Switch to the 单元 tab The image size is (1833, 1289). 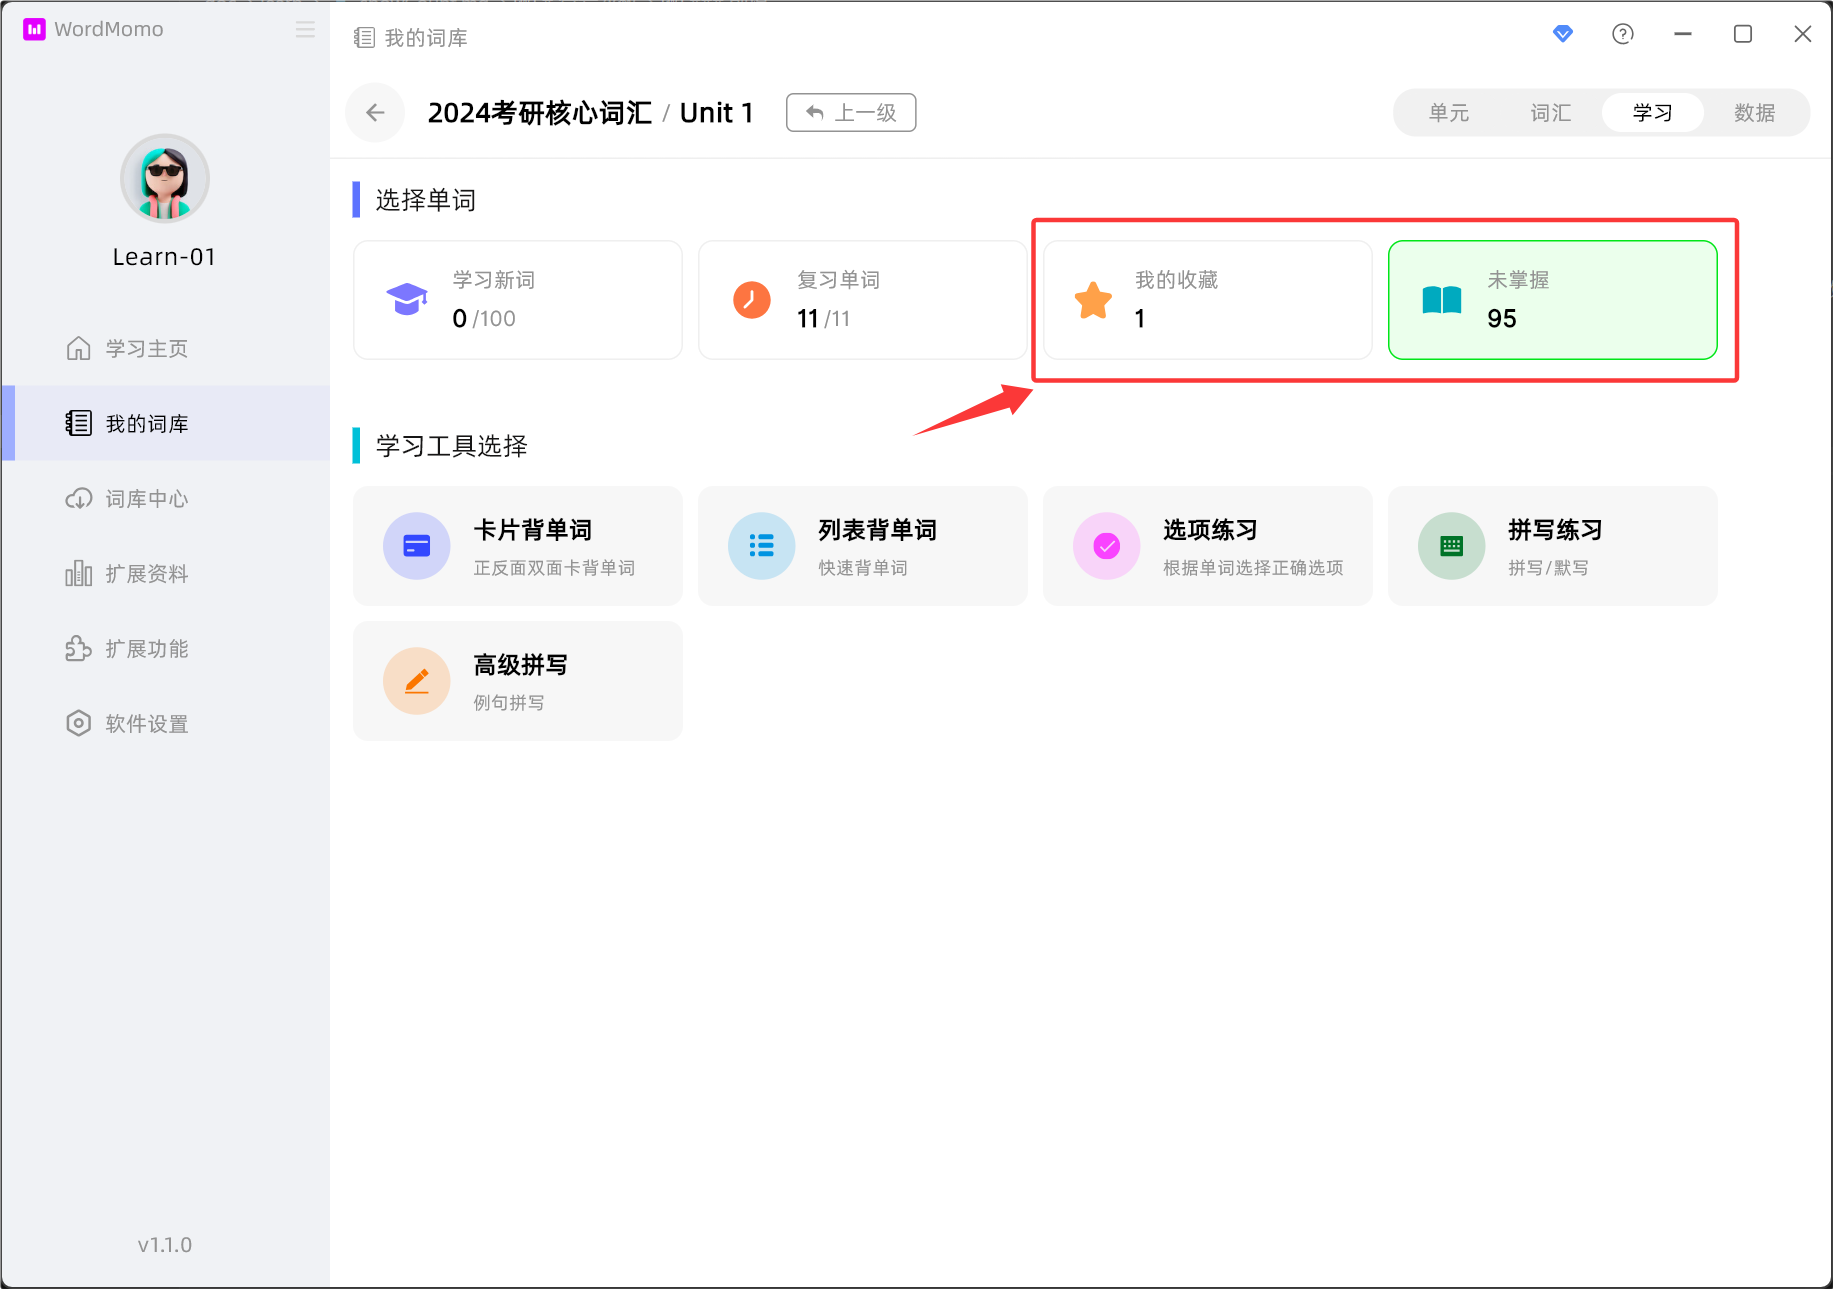point(1449,113)
